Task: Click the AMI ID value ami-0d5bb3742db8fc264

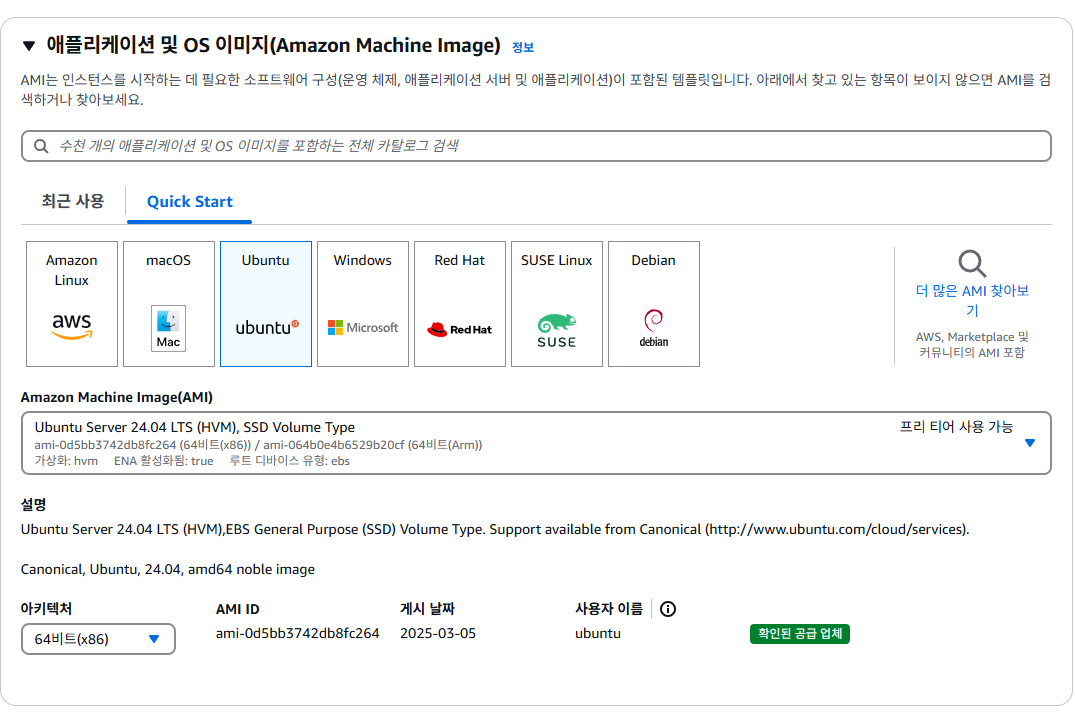Action: 298,633
